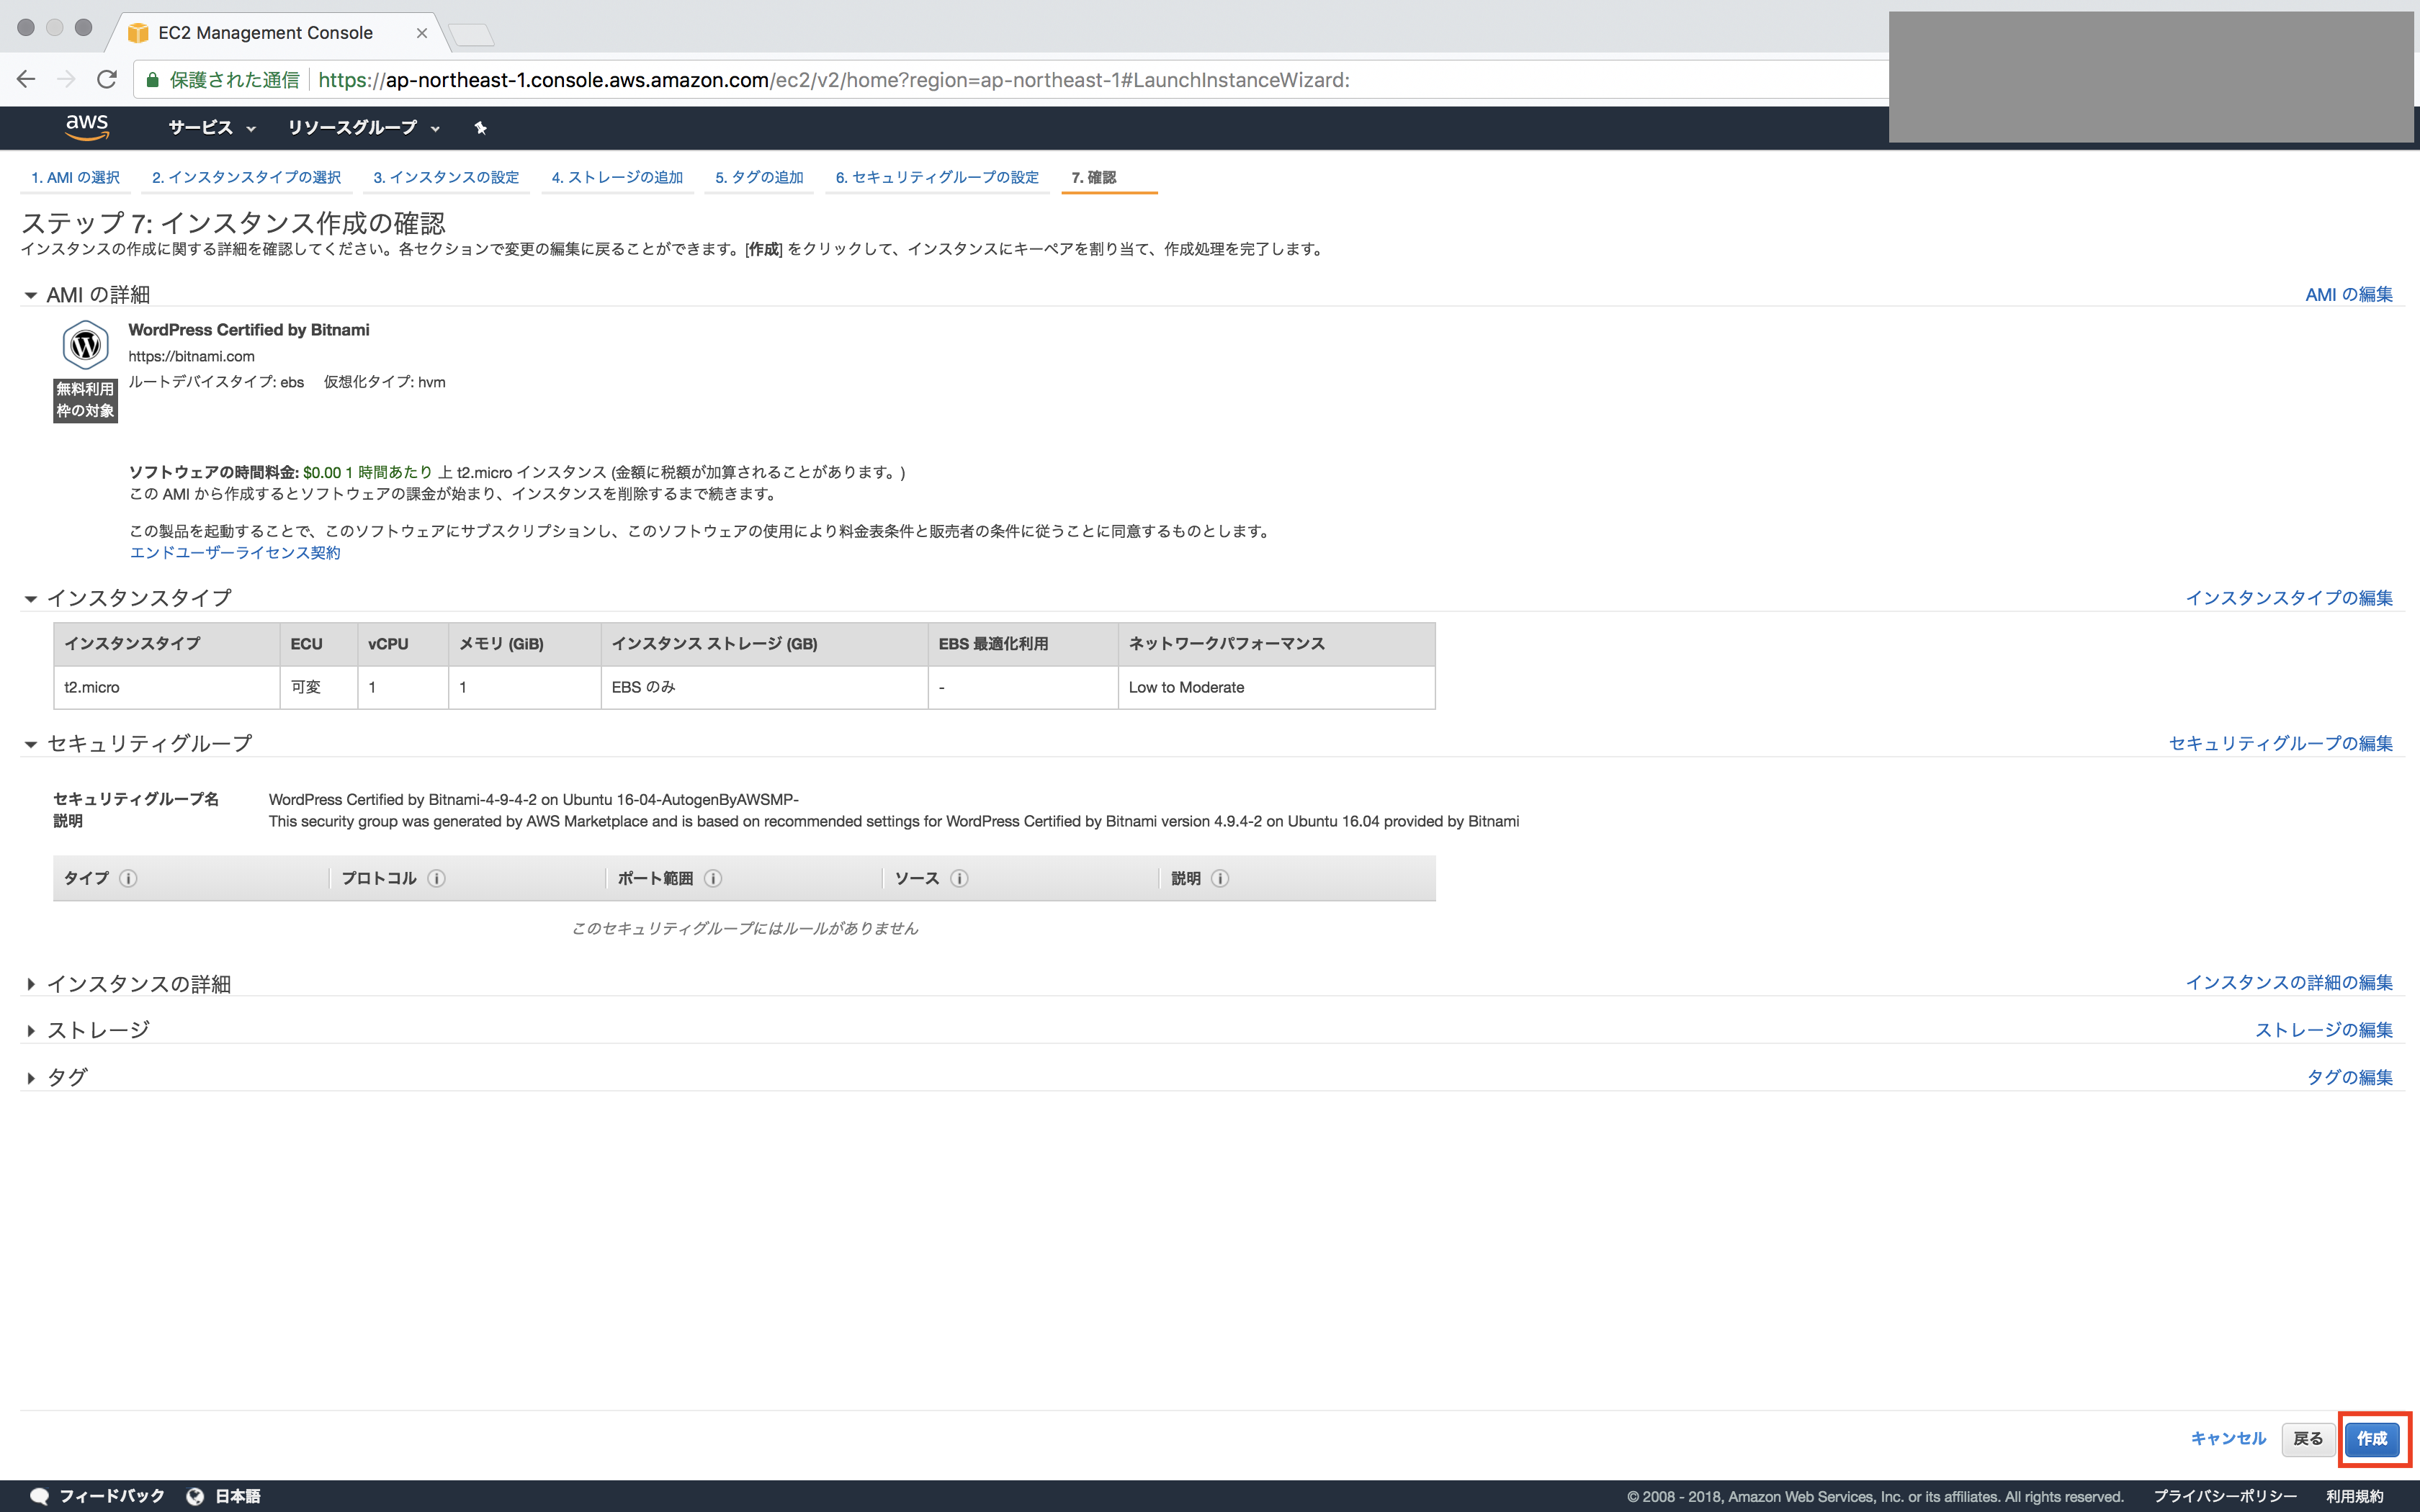The image size is (2420, 1512).
Task: Click the https://bitnami.com text
Action: [x=191, y=356]
